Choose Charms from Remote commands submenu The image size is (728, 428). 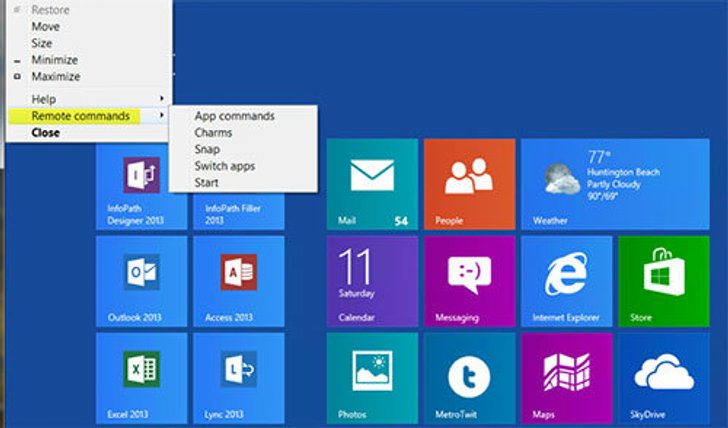(243, 133)
